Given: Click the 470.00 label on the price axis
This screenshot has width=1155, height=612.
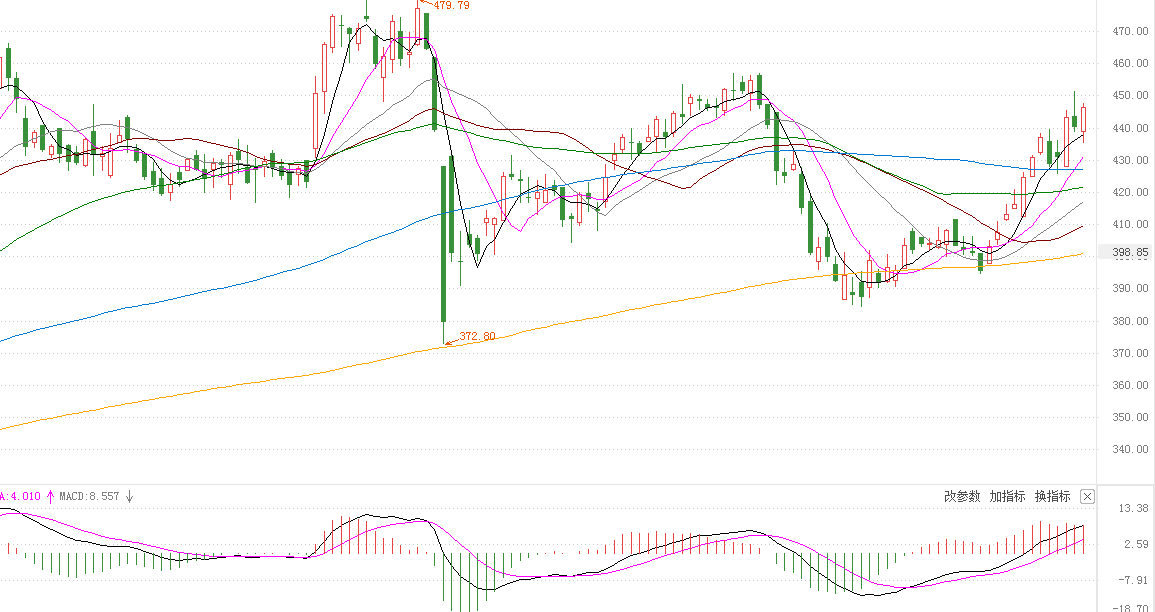Looking at the screenshot, I should click(1129, 32).
